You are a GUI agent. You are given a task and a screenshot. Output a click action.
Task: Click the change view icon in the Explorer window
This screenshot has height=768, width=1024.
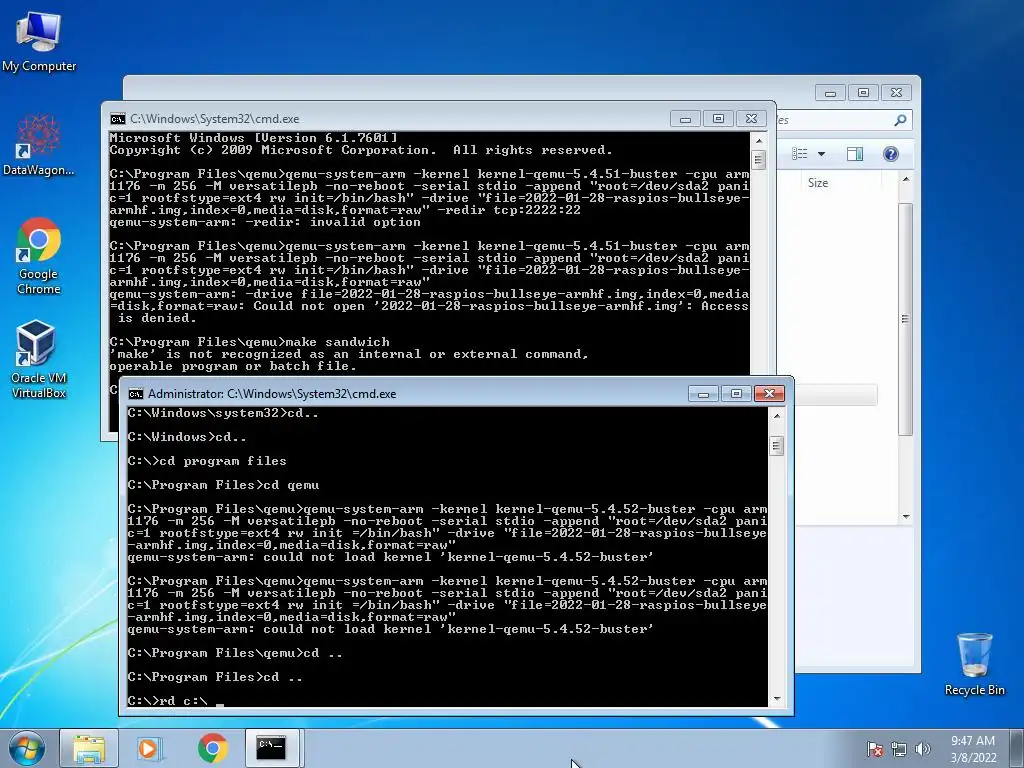(800, 154)
